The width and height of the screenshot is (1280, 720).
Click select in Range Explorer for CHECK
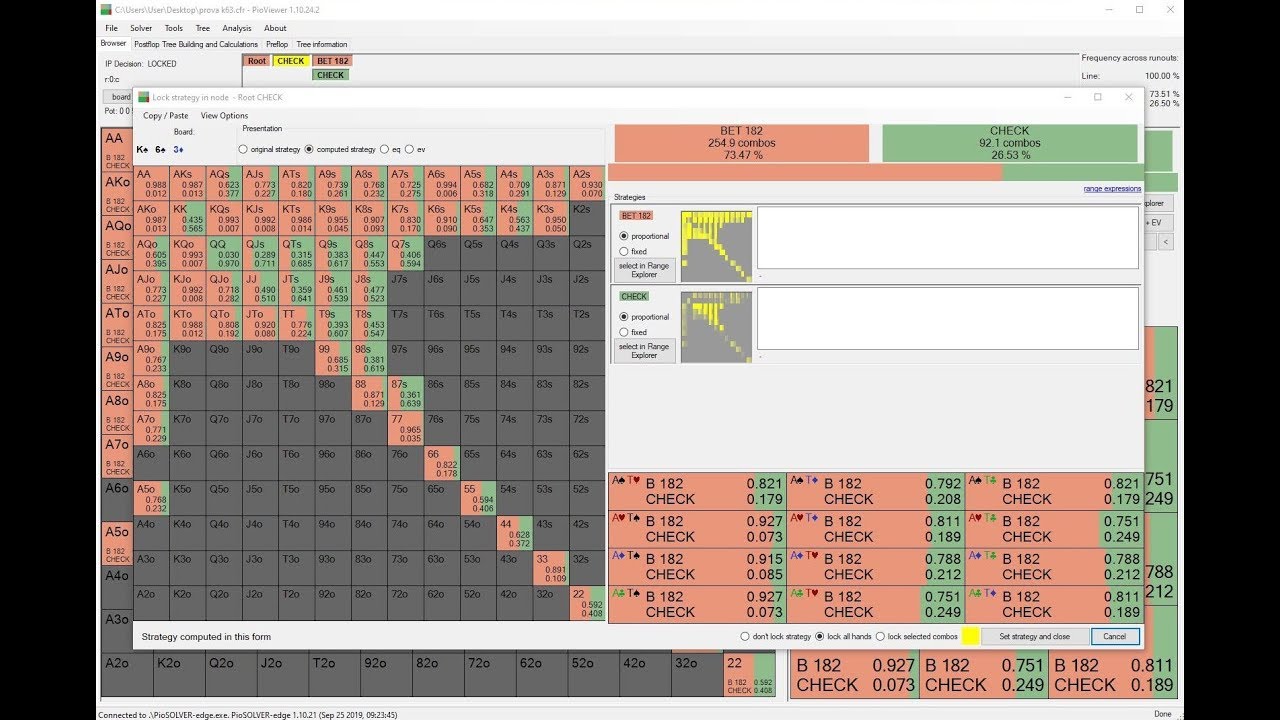[645, 351]
